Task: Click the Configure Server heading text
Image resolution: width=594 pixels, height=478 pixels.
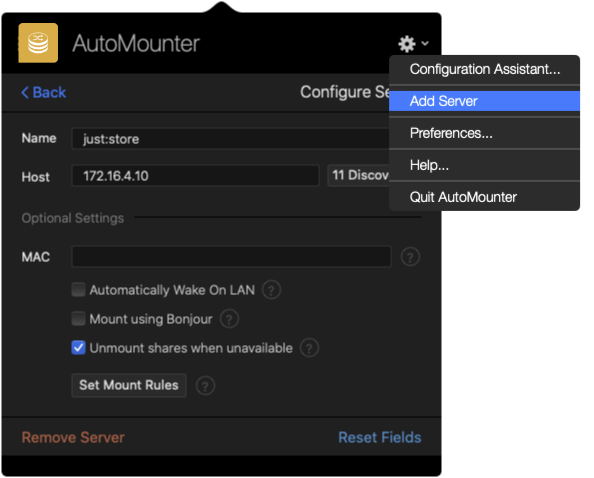Action: click(x=345, y=92)
